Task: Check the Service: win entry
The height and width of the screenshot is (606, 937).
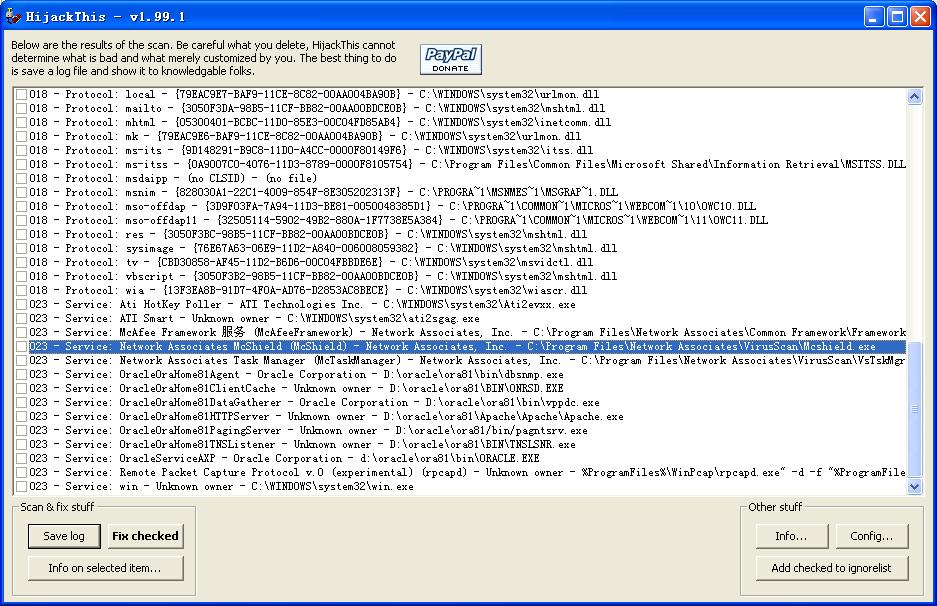Action: coord(22,487)
